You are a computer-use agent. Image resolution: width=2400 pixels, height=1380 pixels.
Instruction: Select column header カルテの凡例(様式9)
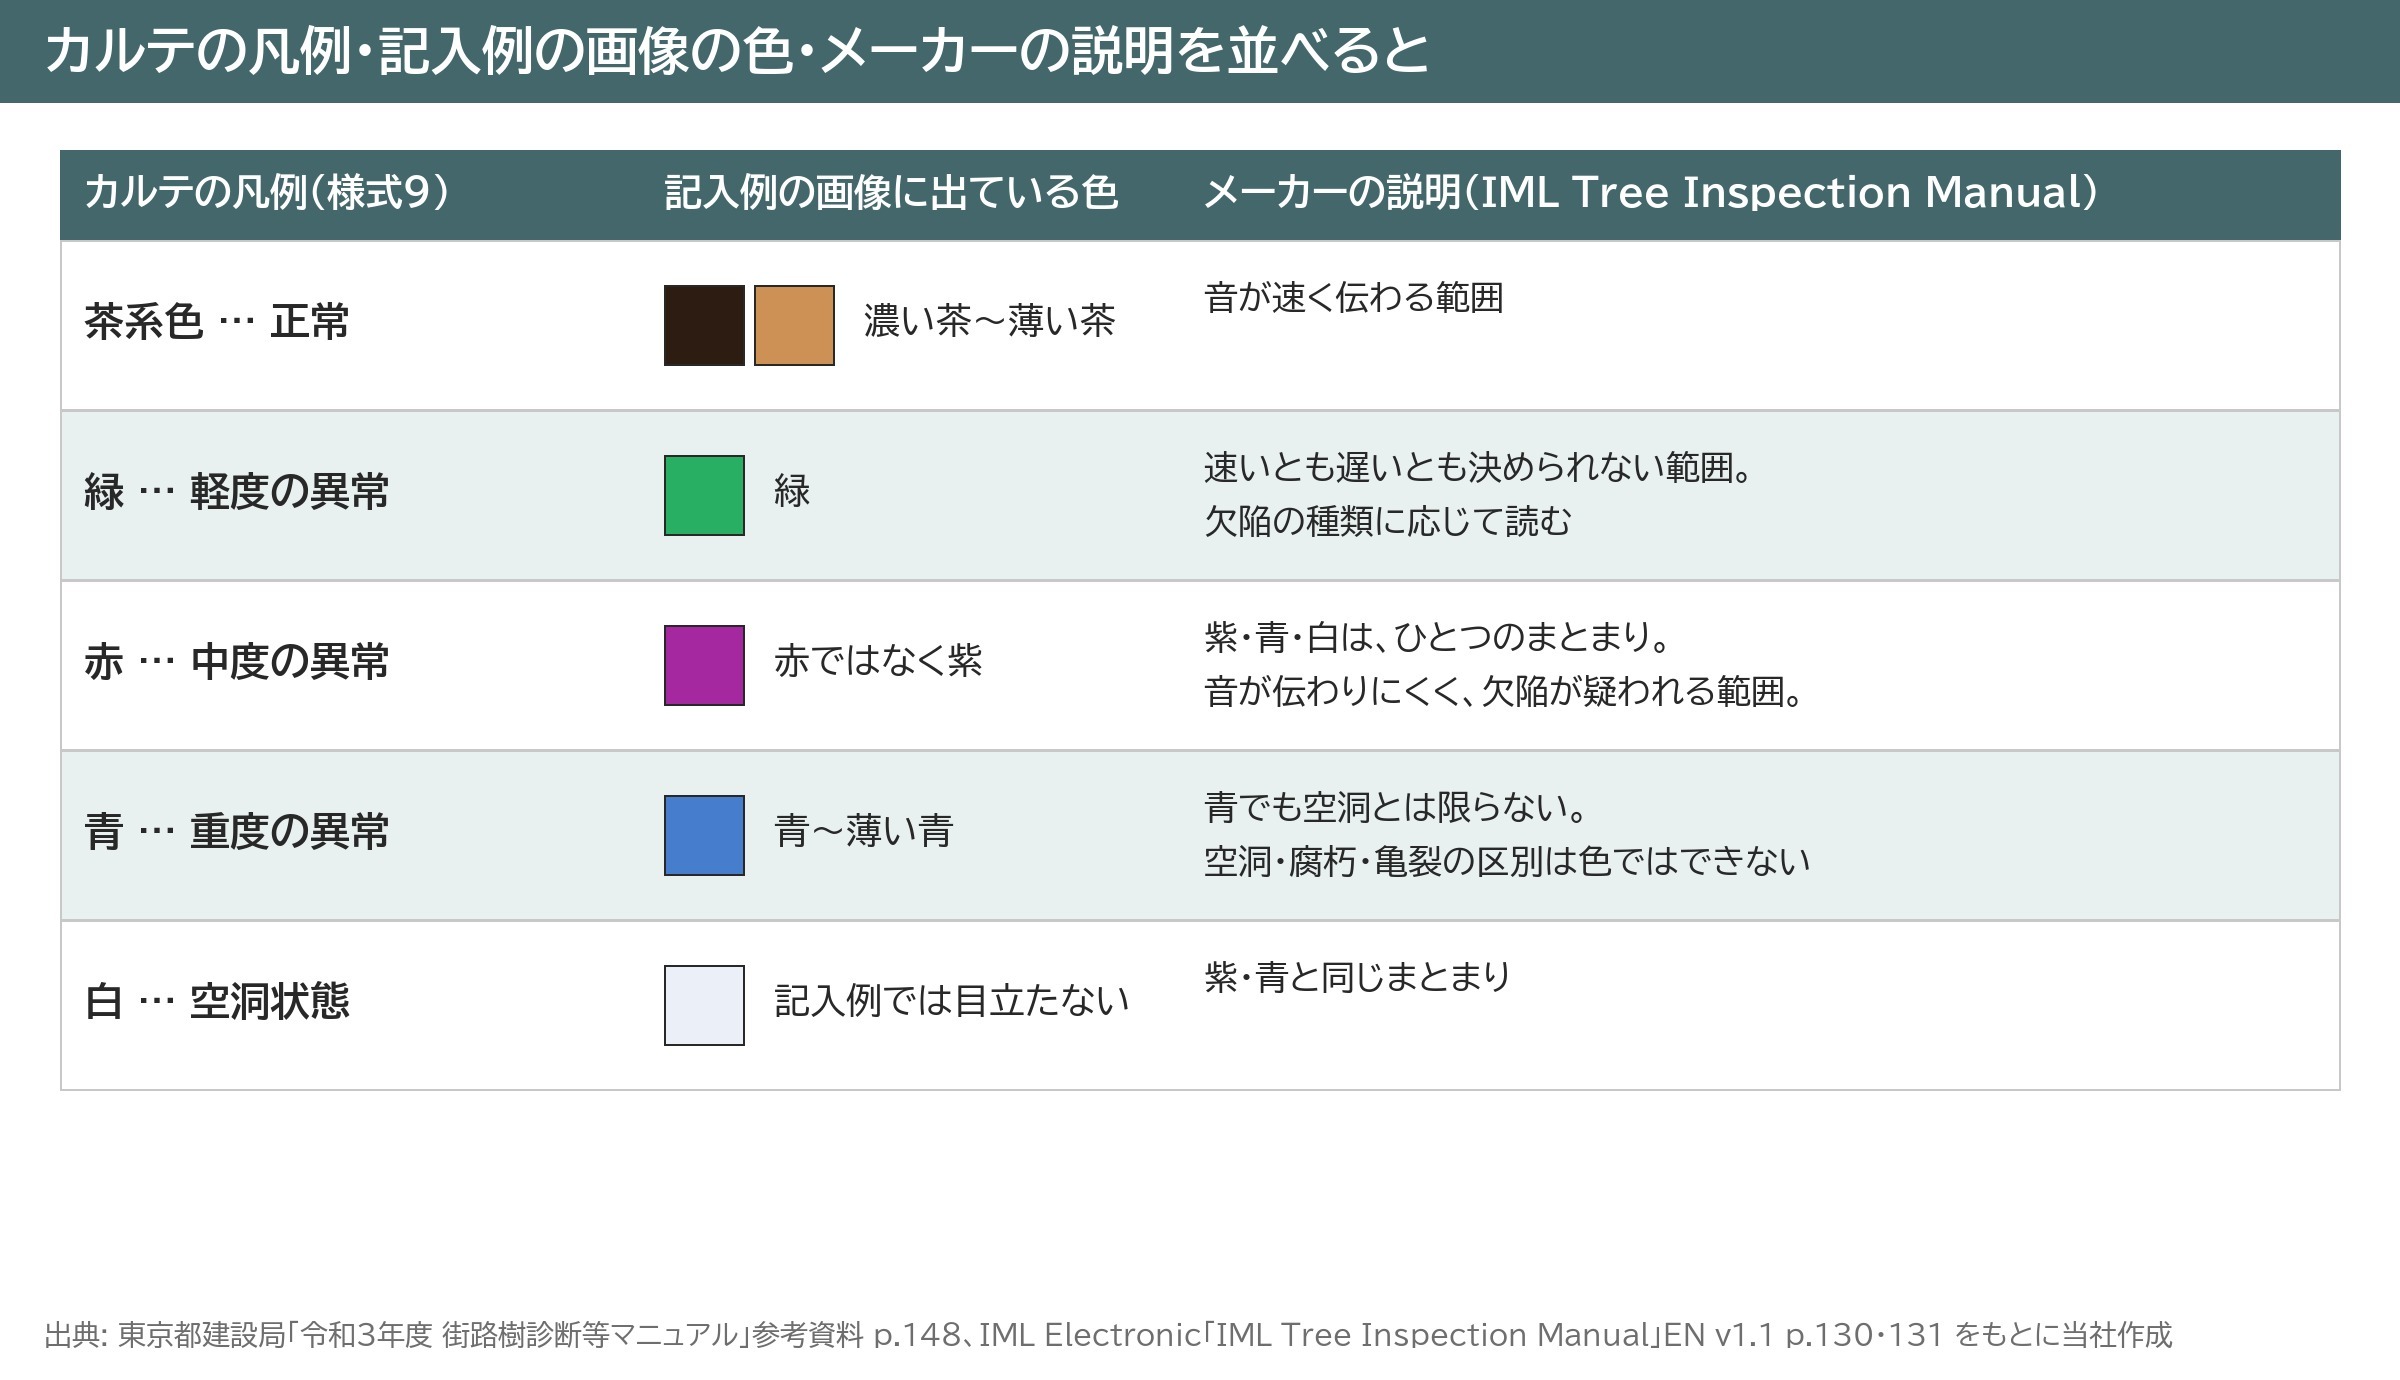[267, 192]
